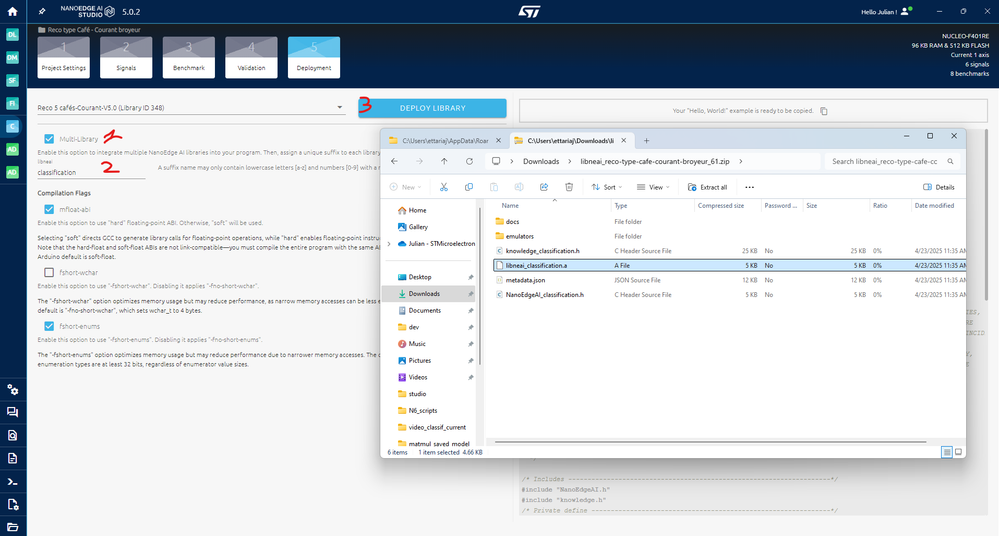Screen dimensions: 999x536
Task: Click Delete trash icon in File Explorer
Action: click(569, 187)
